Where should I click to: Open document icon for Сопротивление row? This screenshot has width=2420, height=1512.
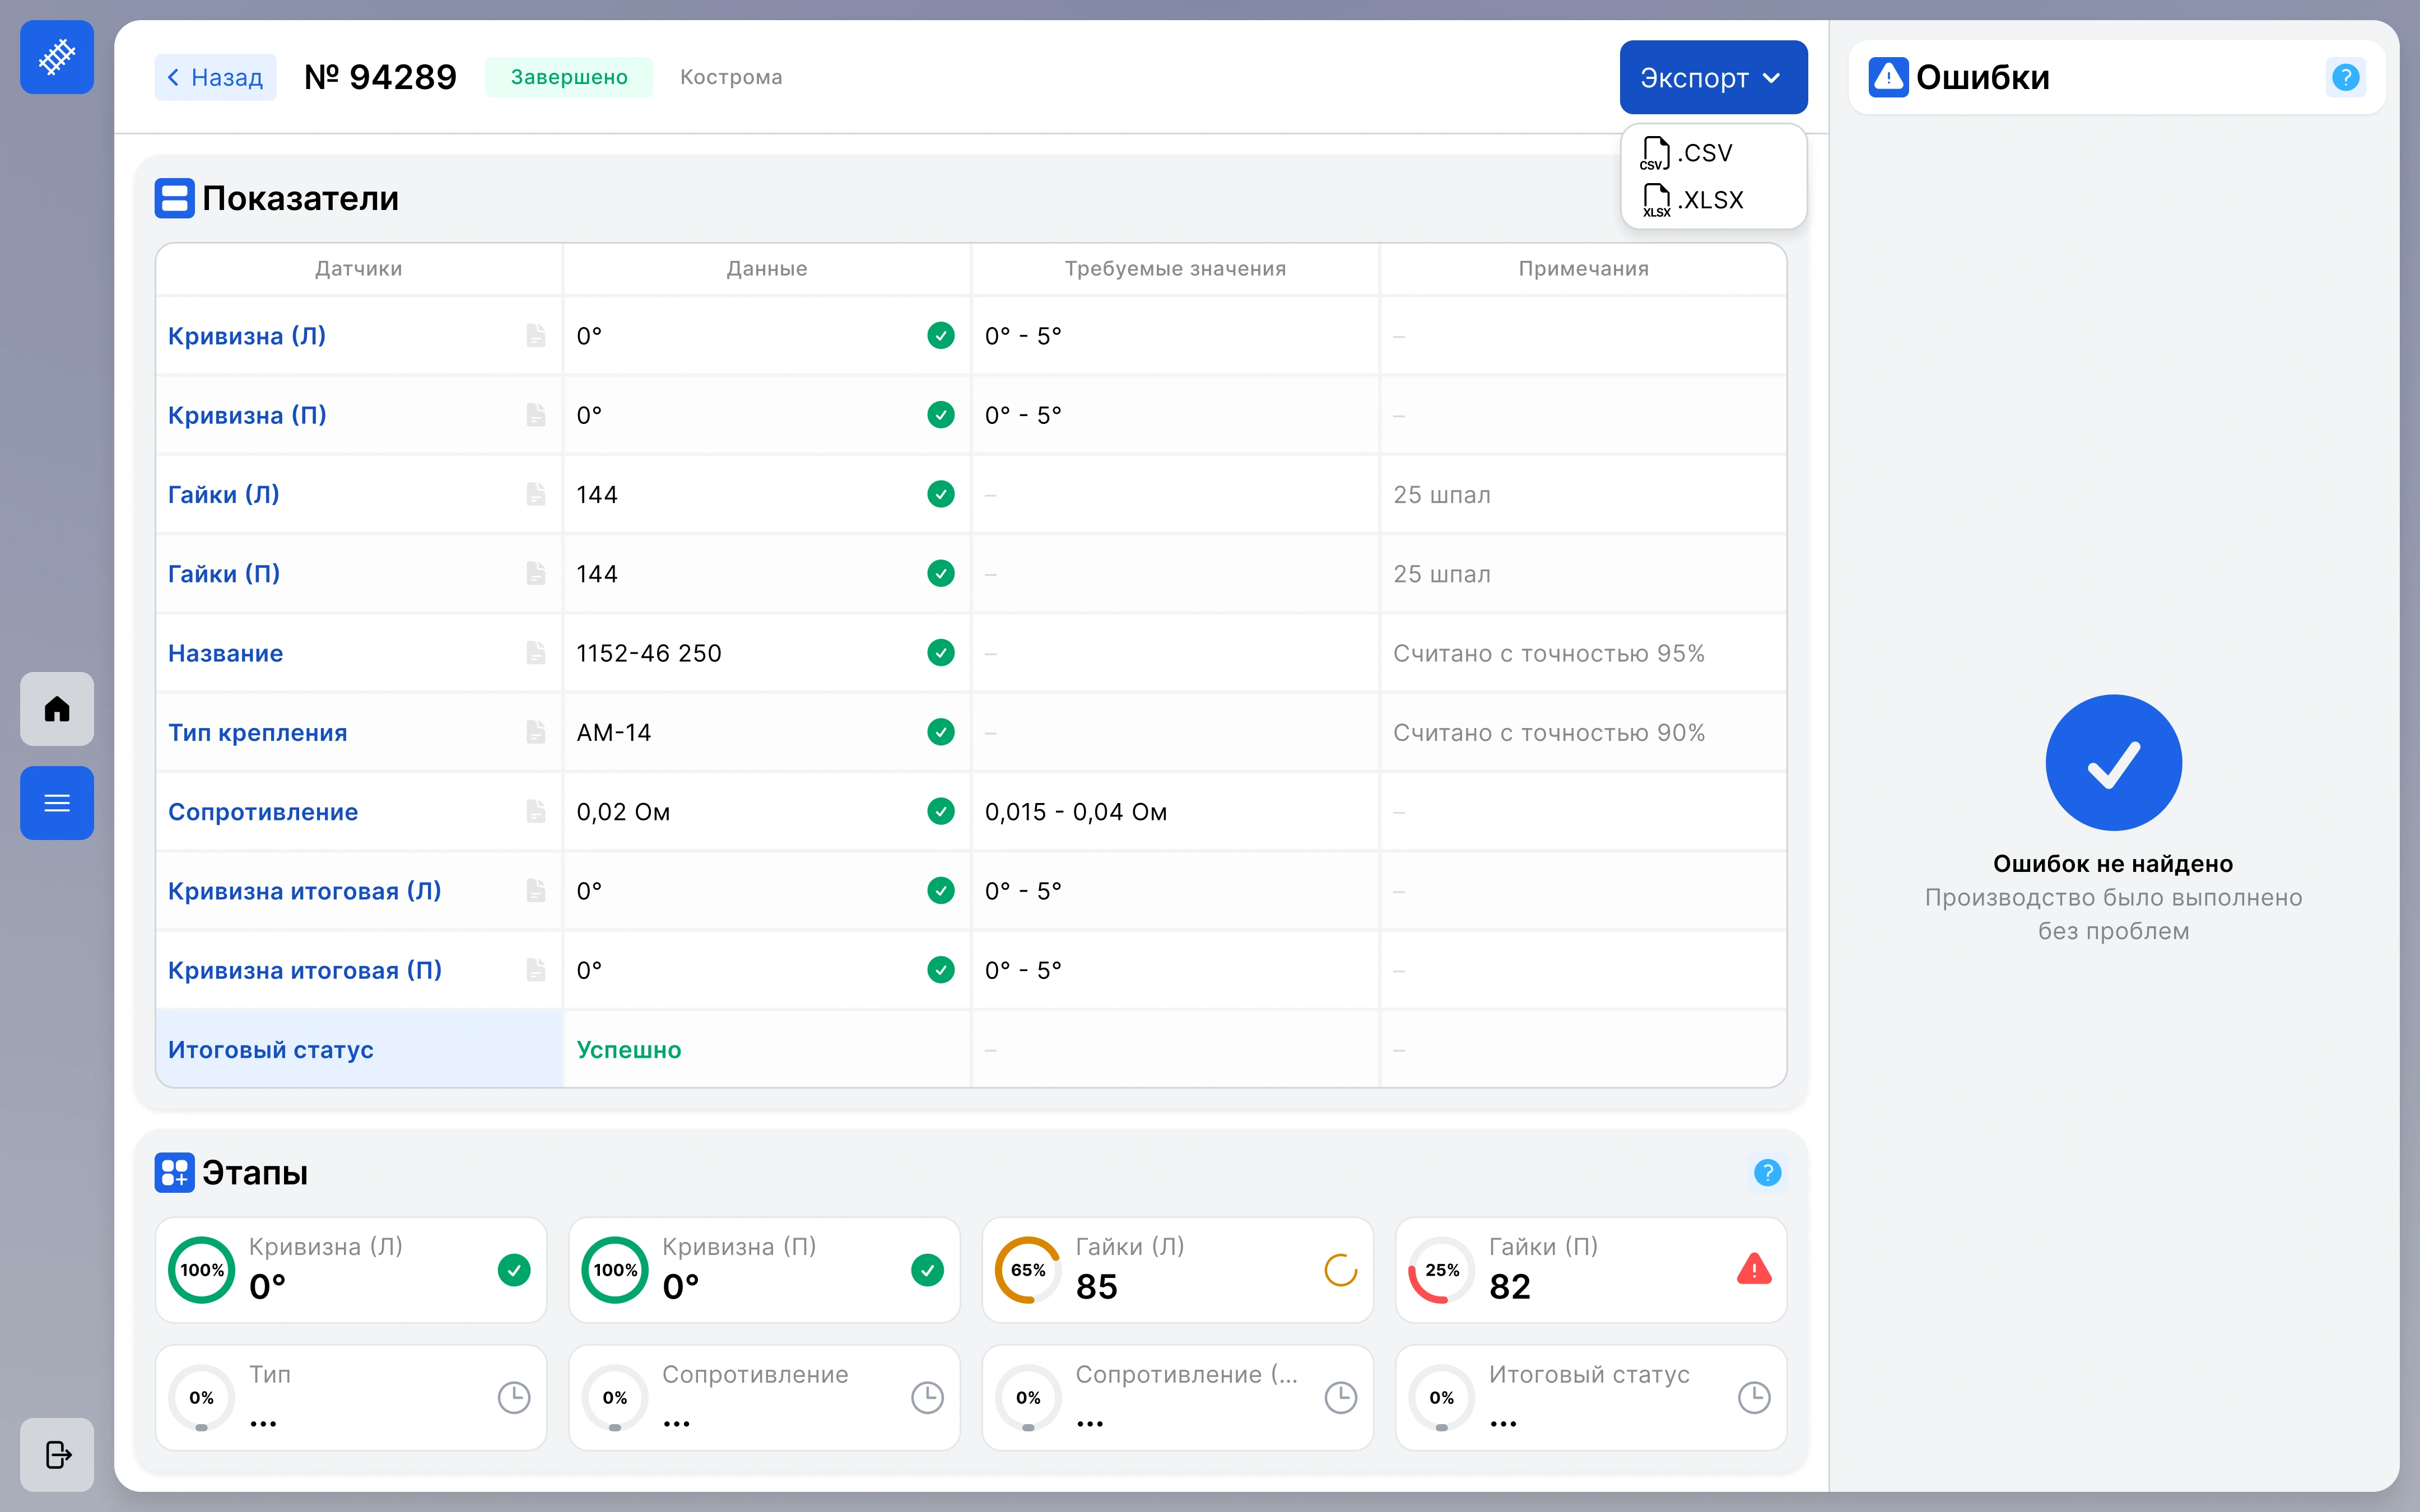536,811
